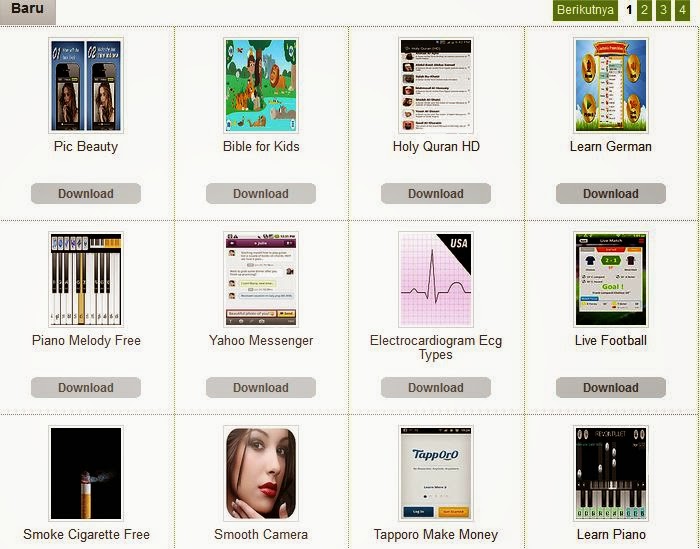Click the Holy Quran HD title

[436, 146]
